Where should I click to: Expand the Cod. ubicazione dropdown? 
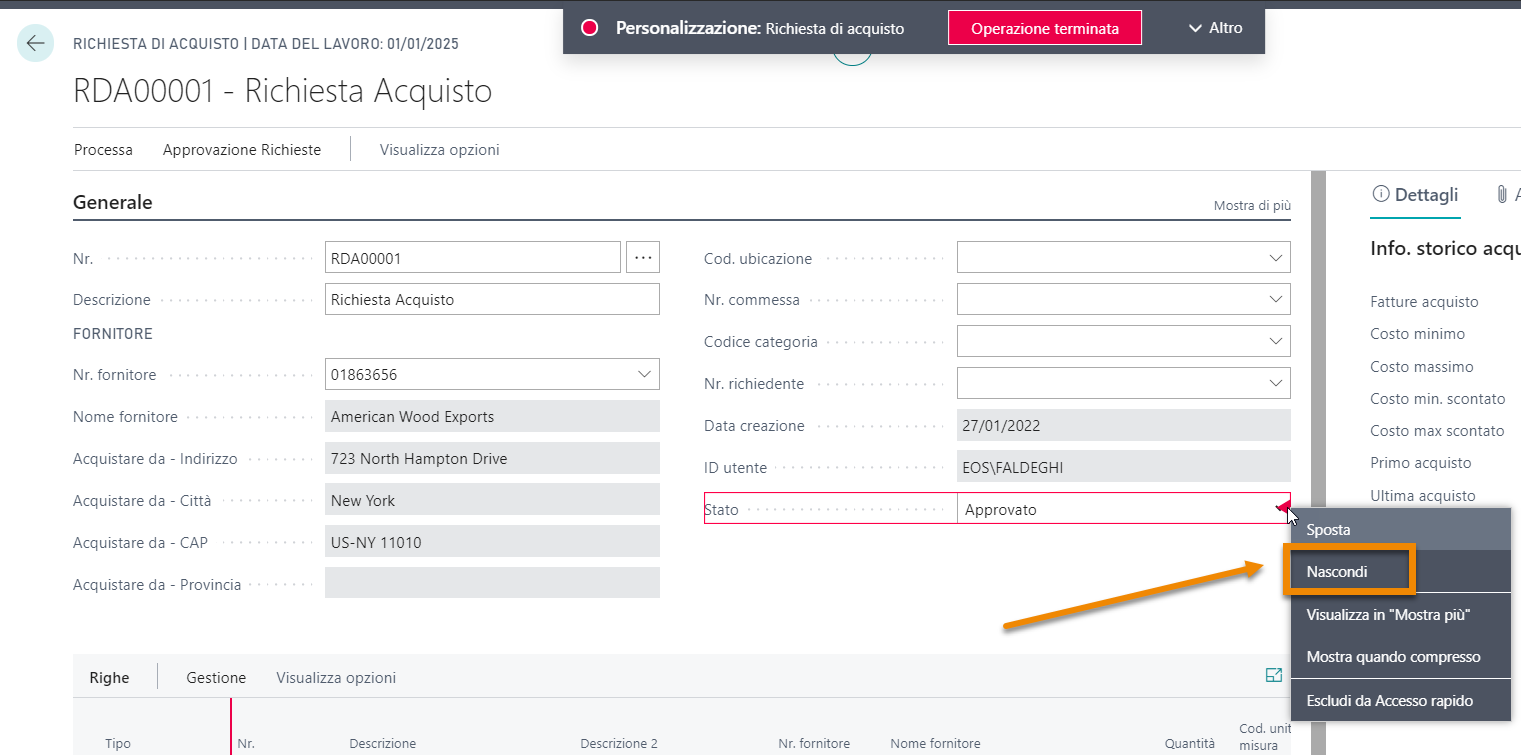1275,258
